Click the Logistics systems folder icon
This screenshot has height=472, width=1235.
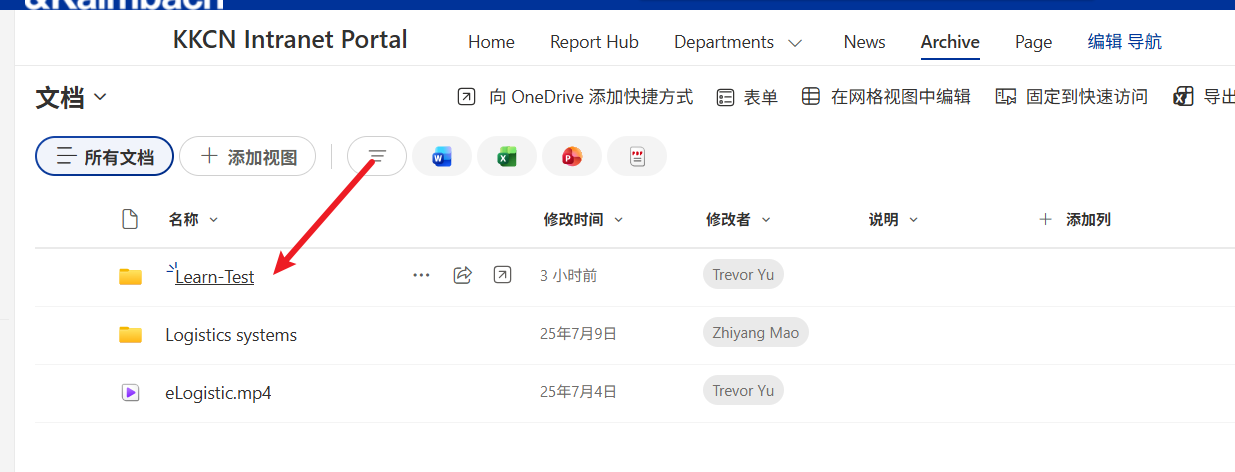(130, 334)
